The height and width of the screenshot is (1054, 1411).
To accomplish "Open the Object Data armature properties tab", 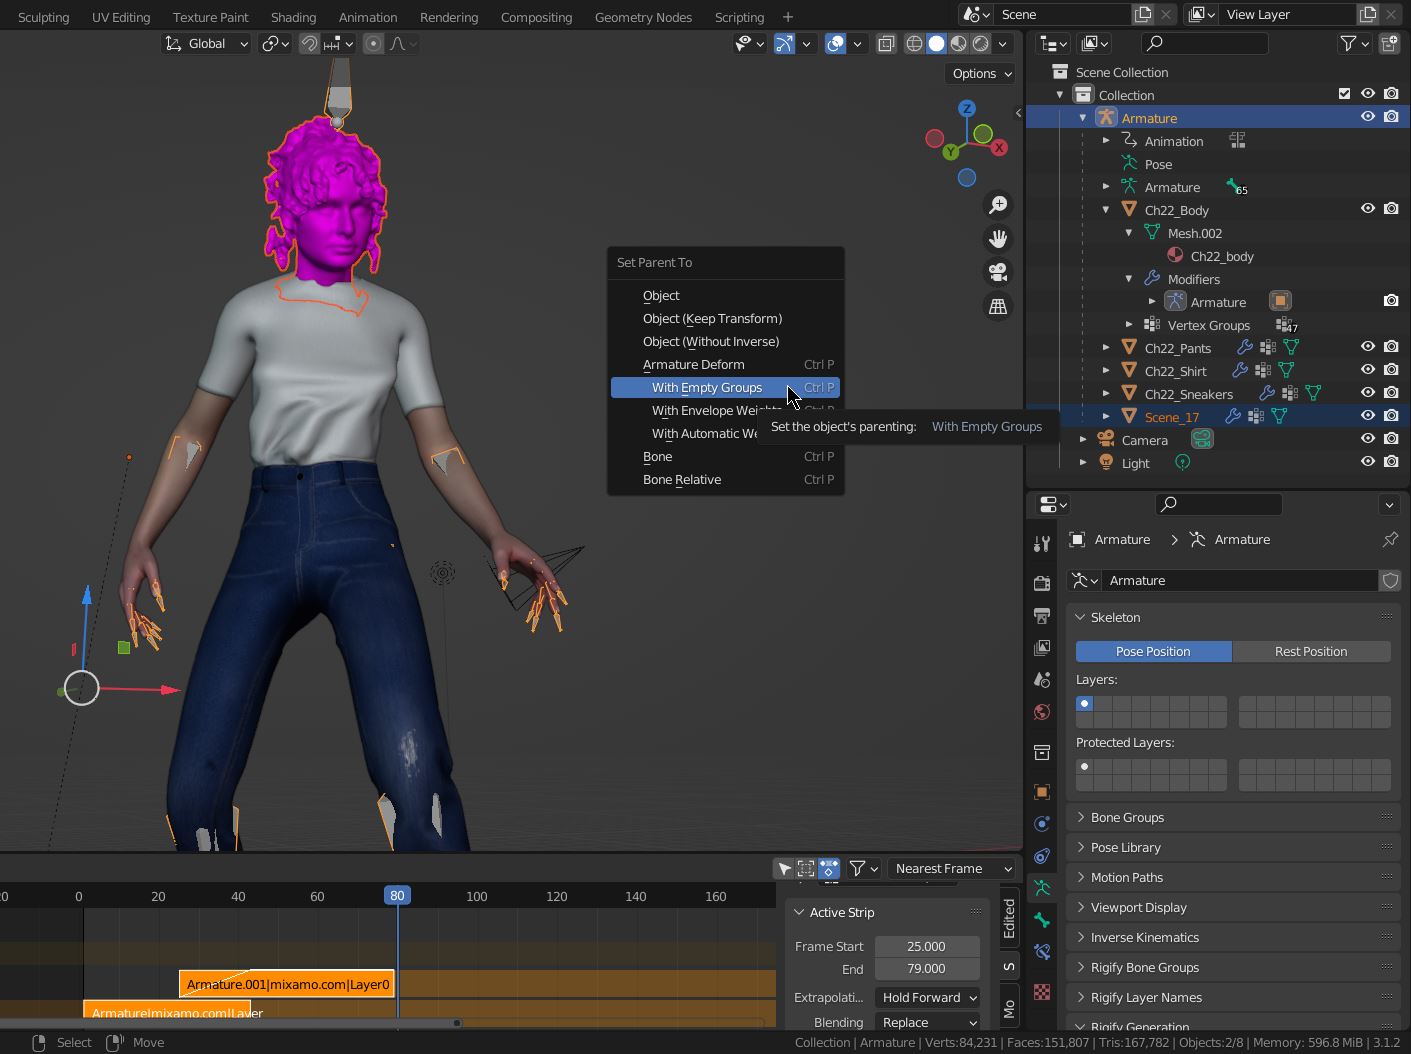I will click(x=1042, y=888).
